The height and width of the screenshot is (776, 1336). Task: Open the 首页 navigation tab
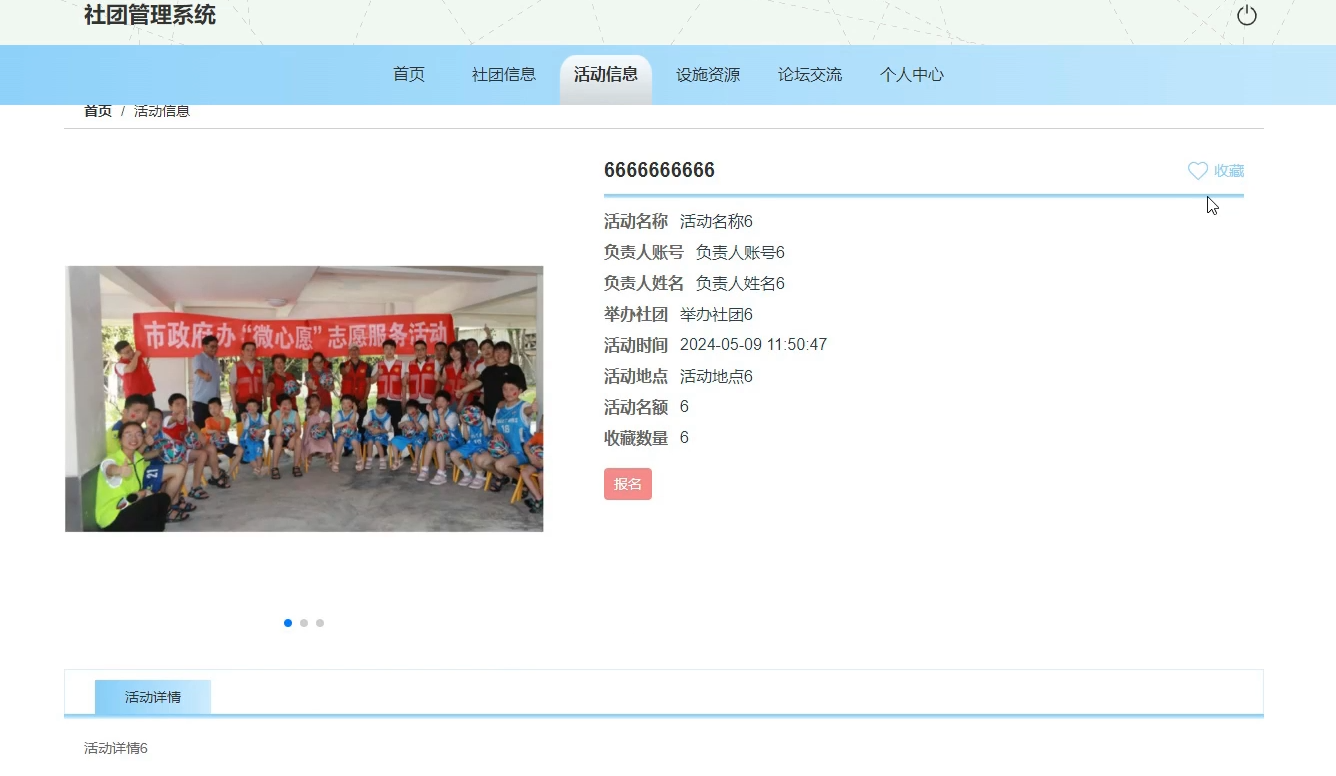click(409, 74)
